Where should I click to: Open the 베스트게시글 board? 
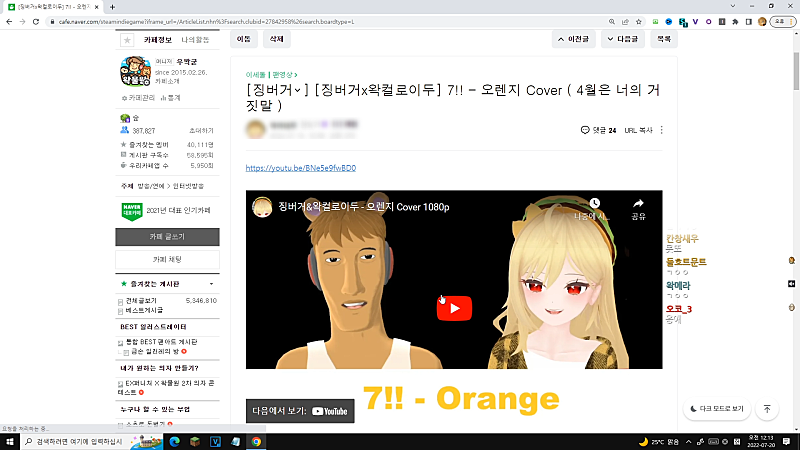click(144, 310)
